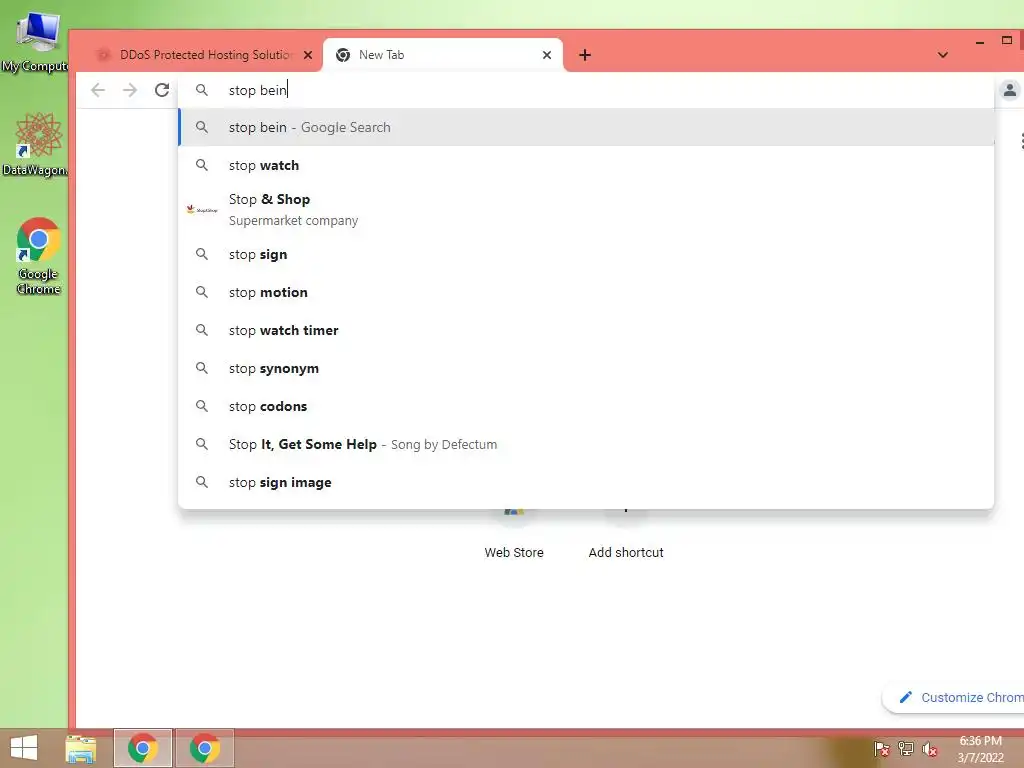Open the DataWagon desktop shortcut
Viewport: 1024px width, 768px height.
pyautogui.click(x=37, y=145)
